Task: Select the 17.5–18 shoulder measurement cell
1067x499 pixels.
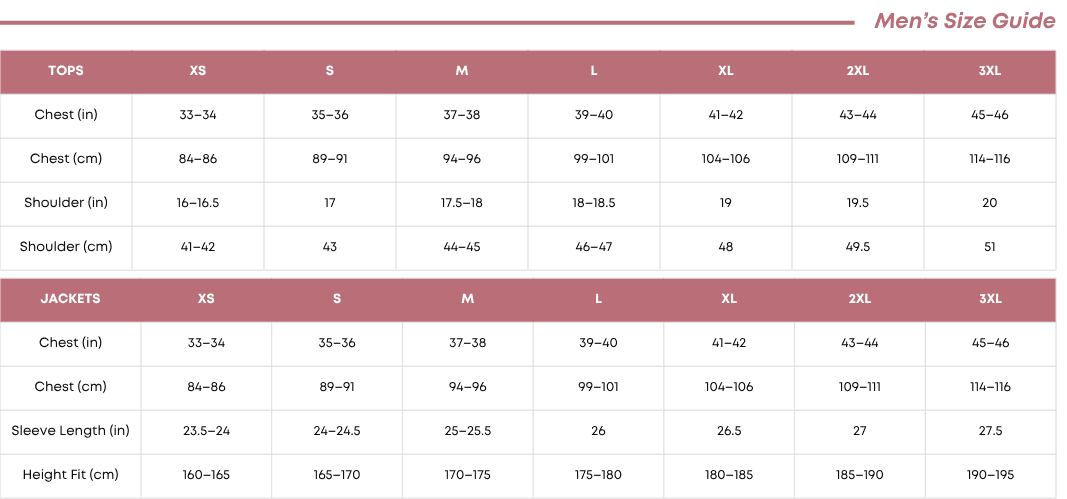Action: pyautogui.click(x=462, y=203)
